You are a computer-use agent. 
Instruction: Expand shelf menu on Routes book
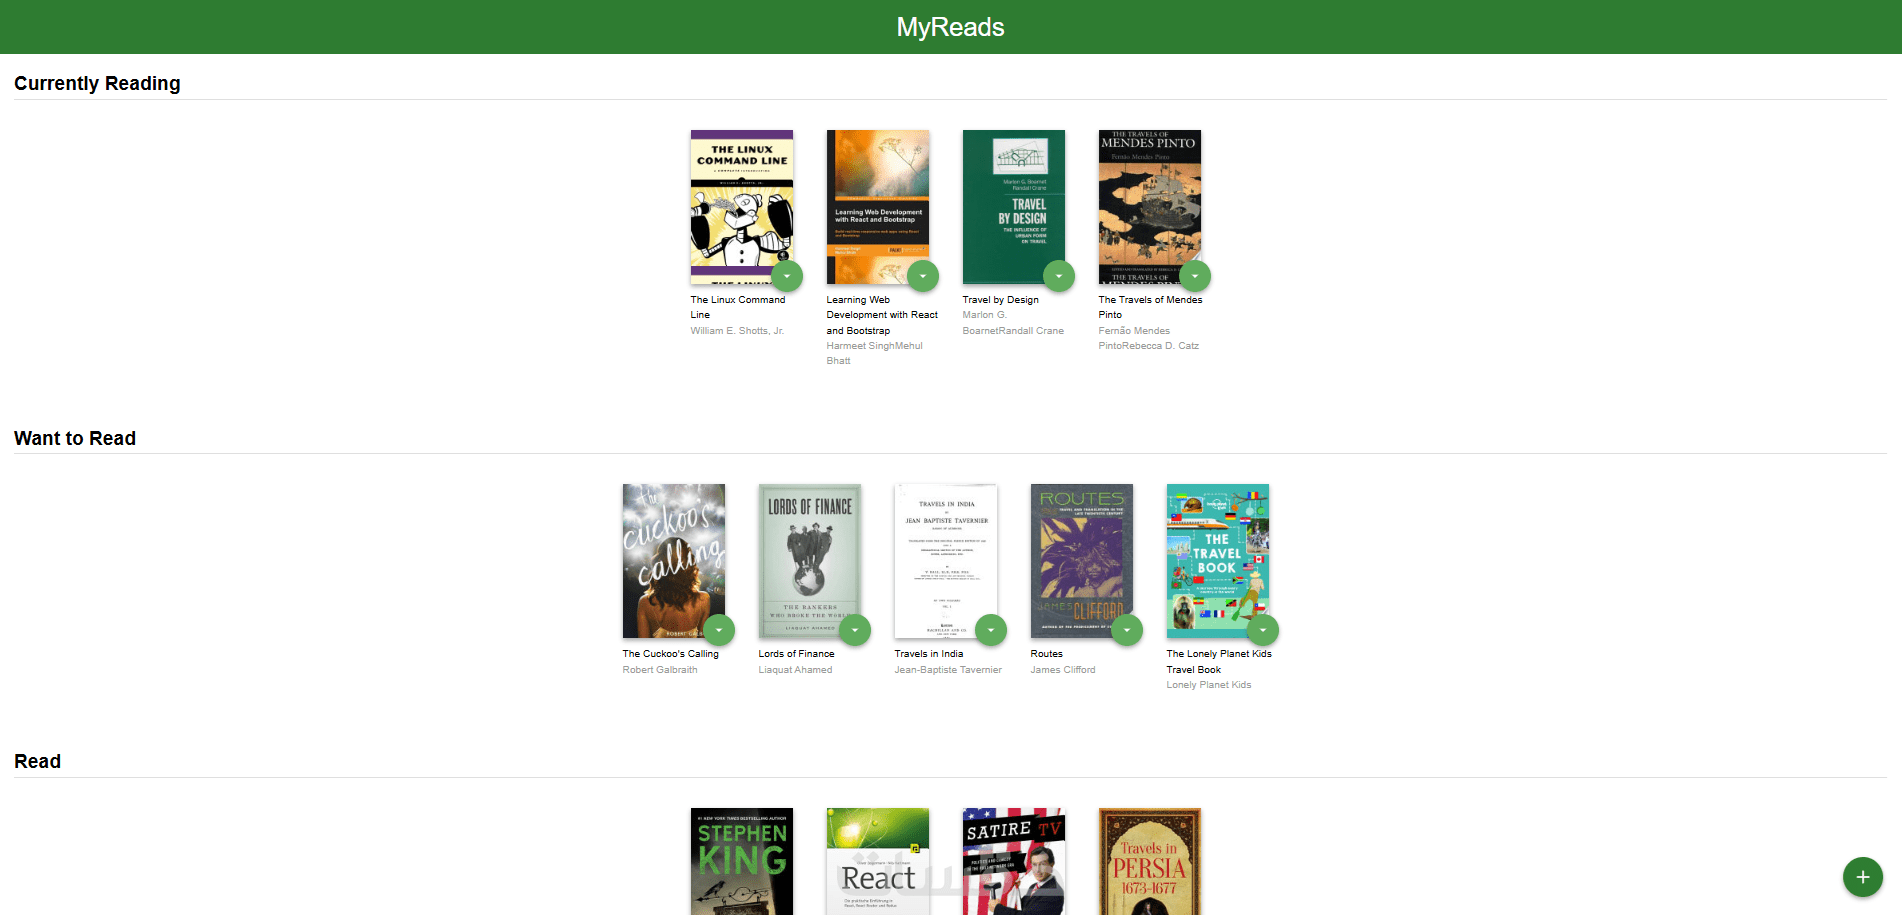coord(1127,630)
